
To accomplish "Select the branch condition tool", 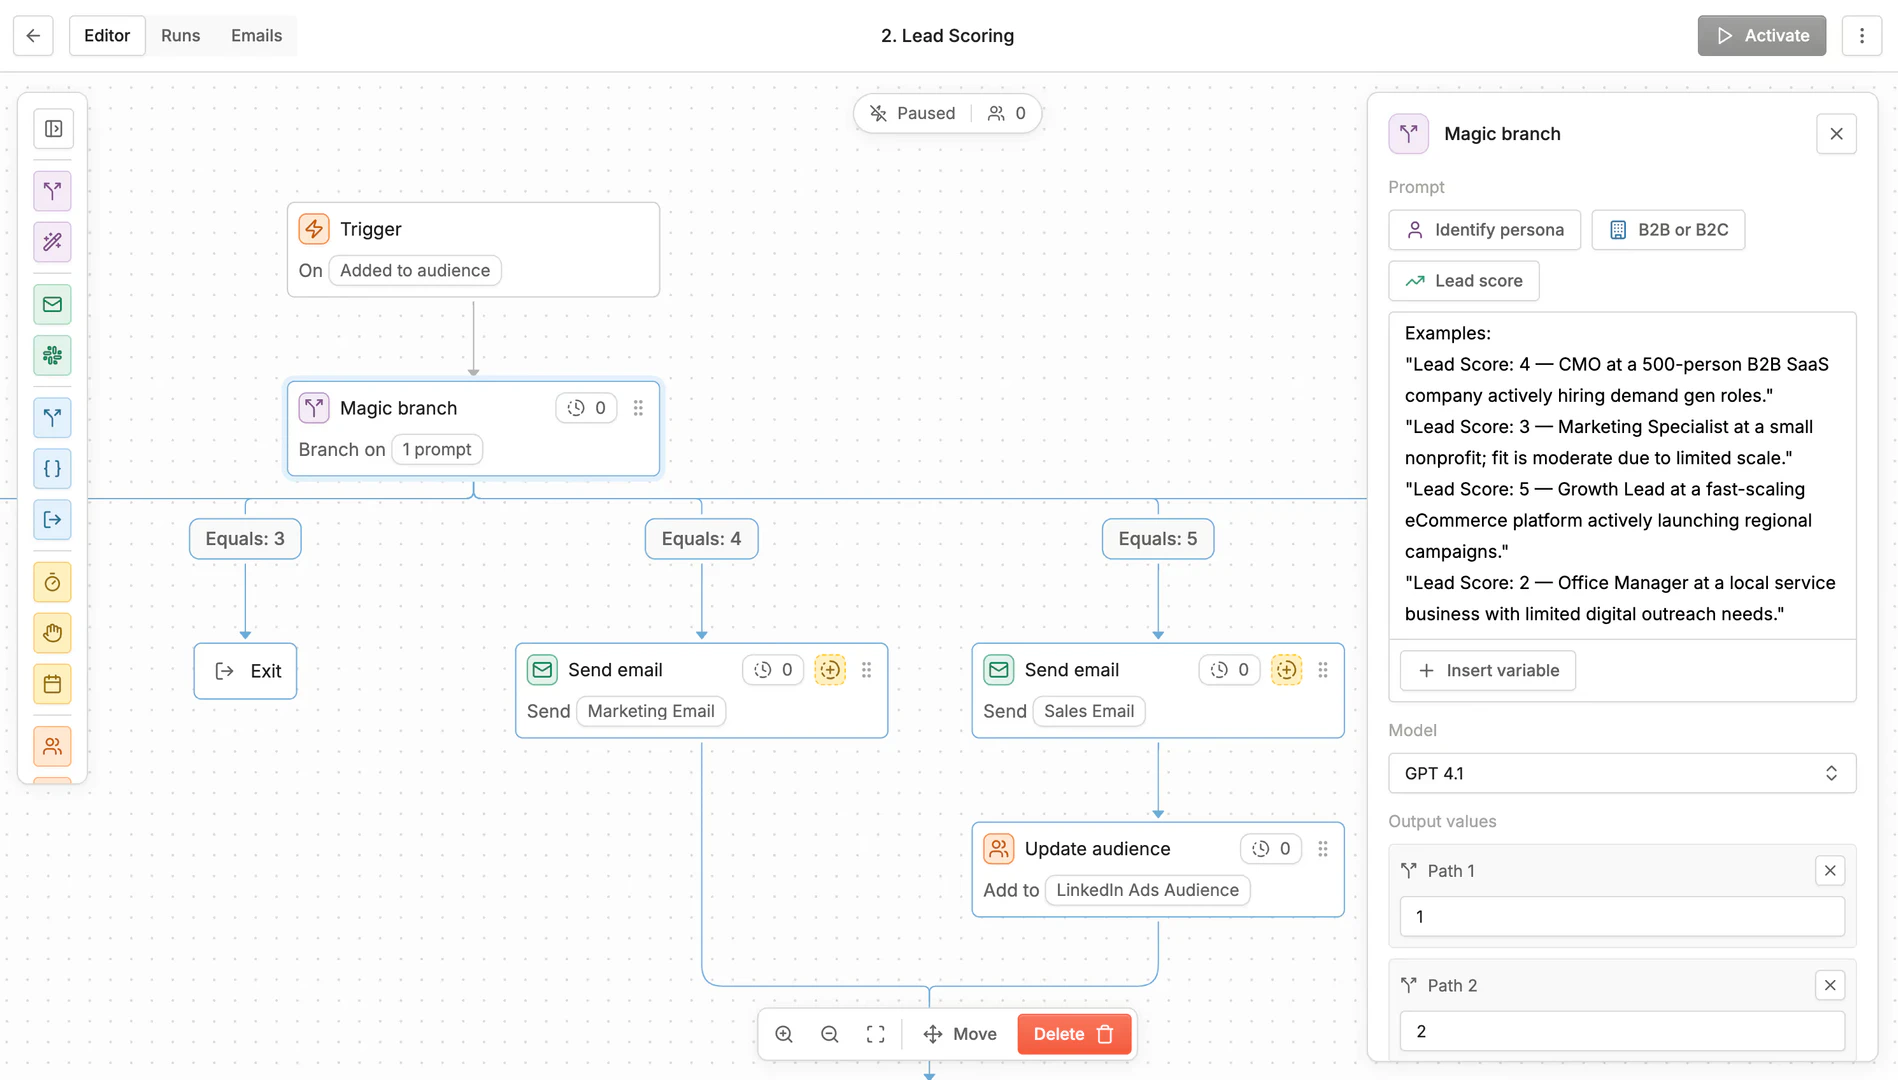I will click(52, 418).
